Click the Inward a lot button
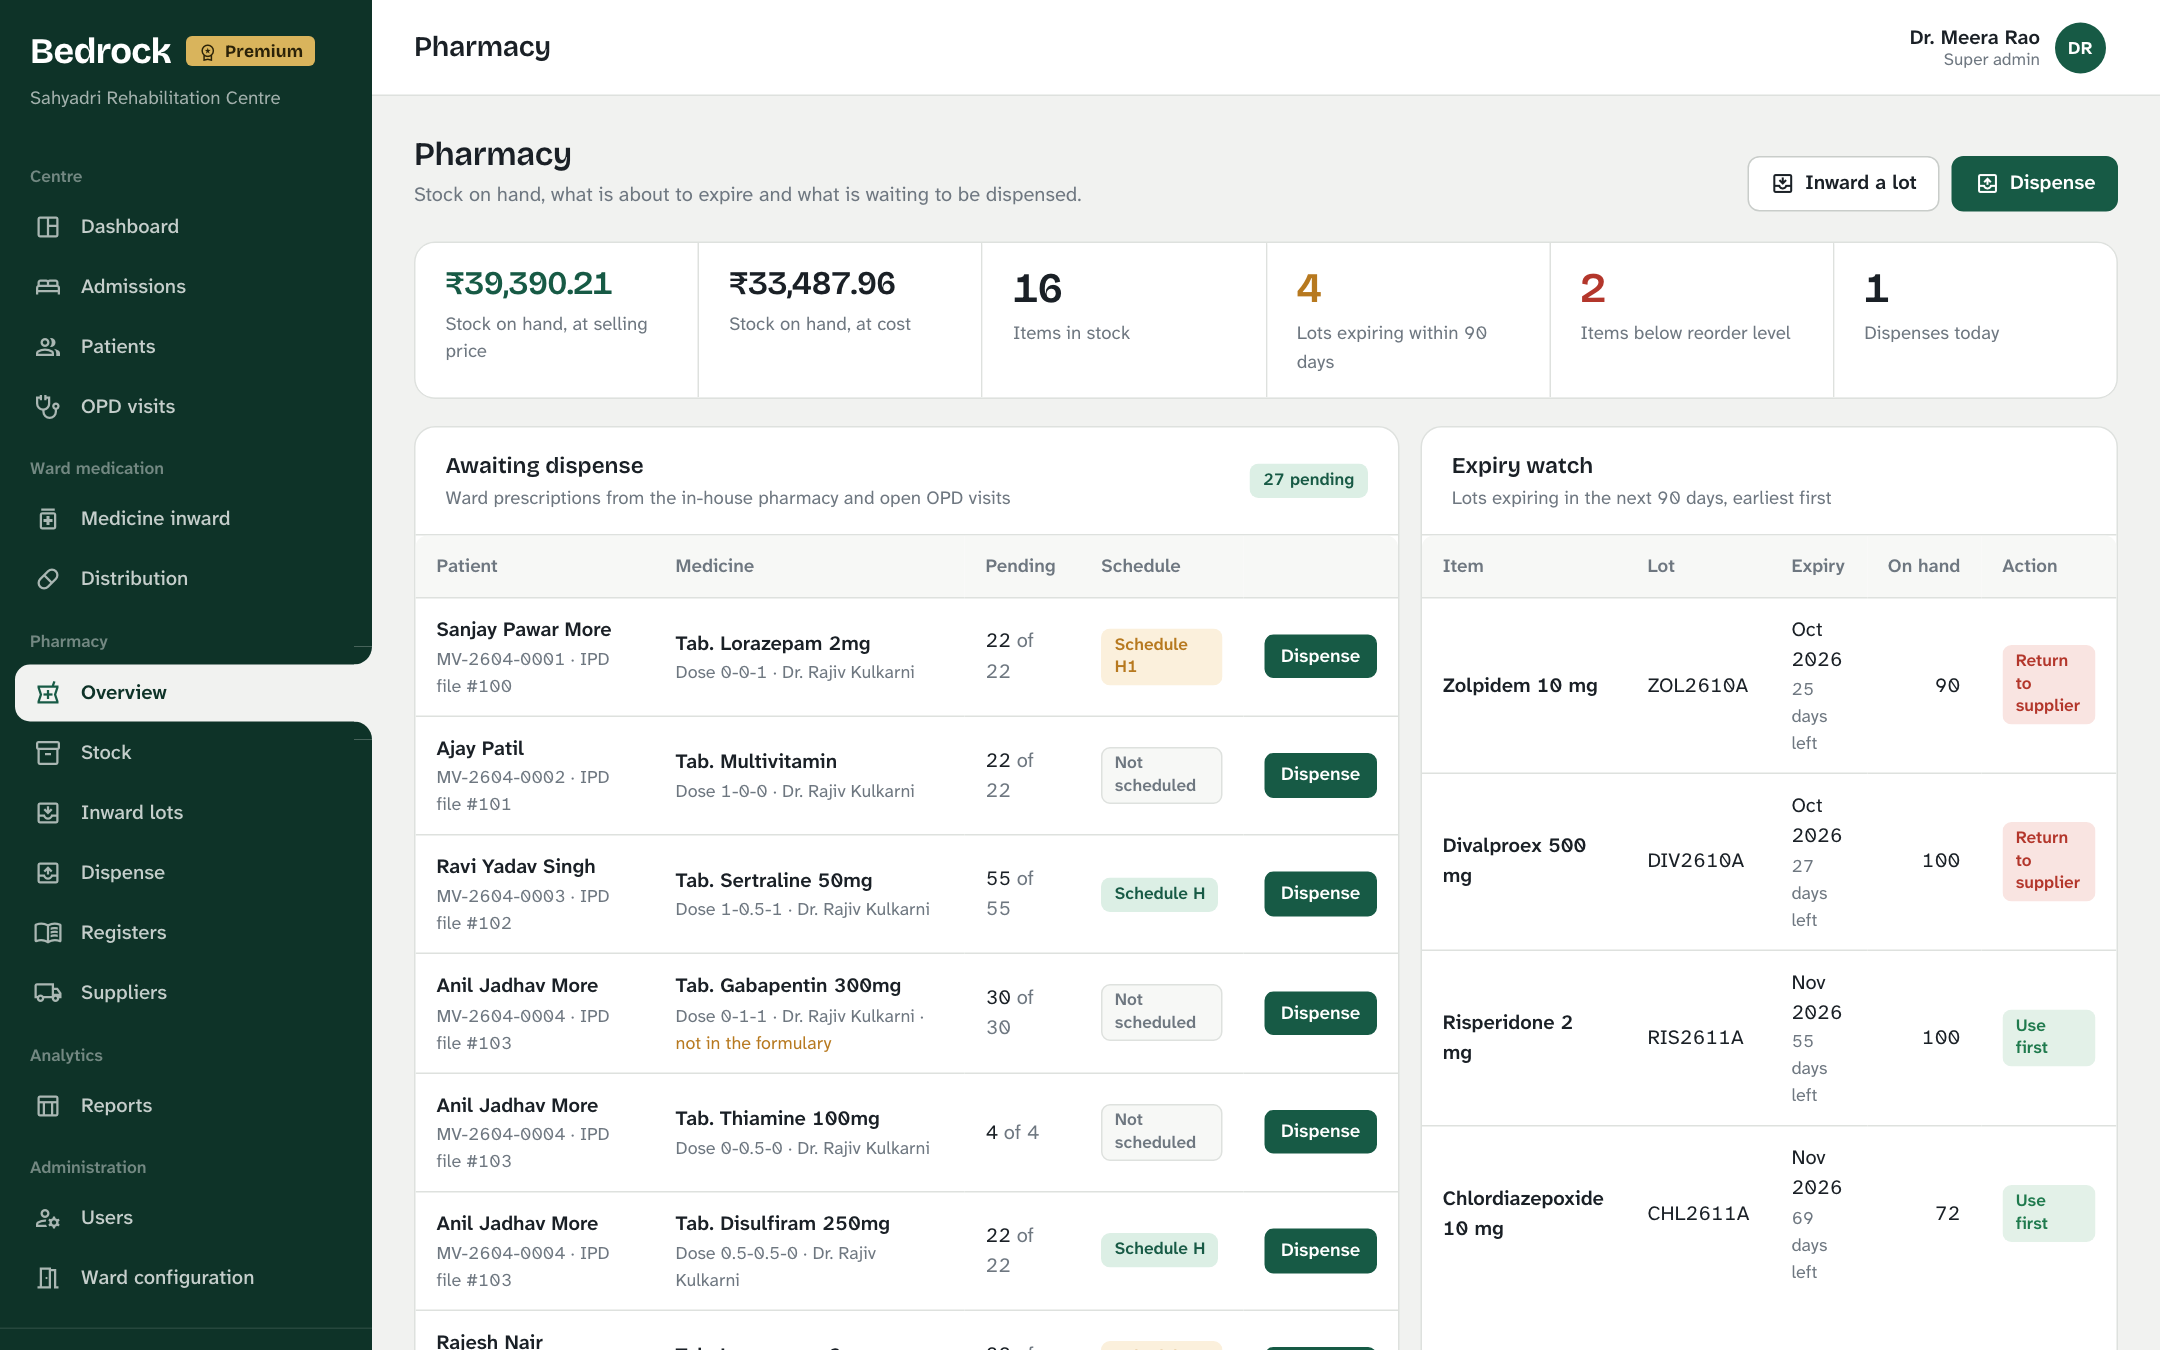This screenshot has width=2160, height=1350. coord(1843,183)
